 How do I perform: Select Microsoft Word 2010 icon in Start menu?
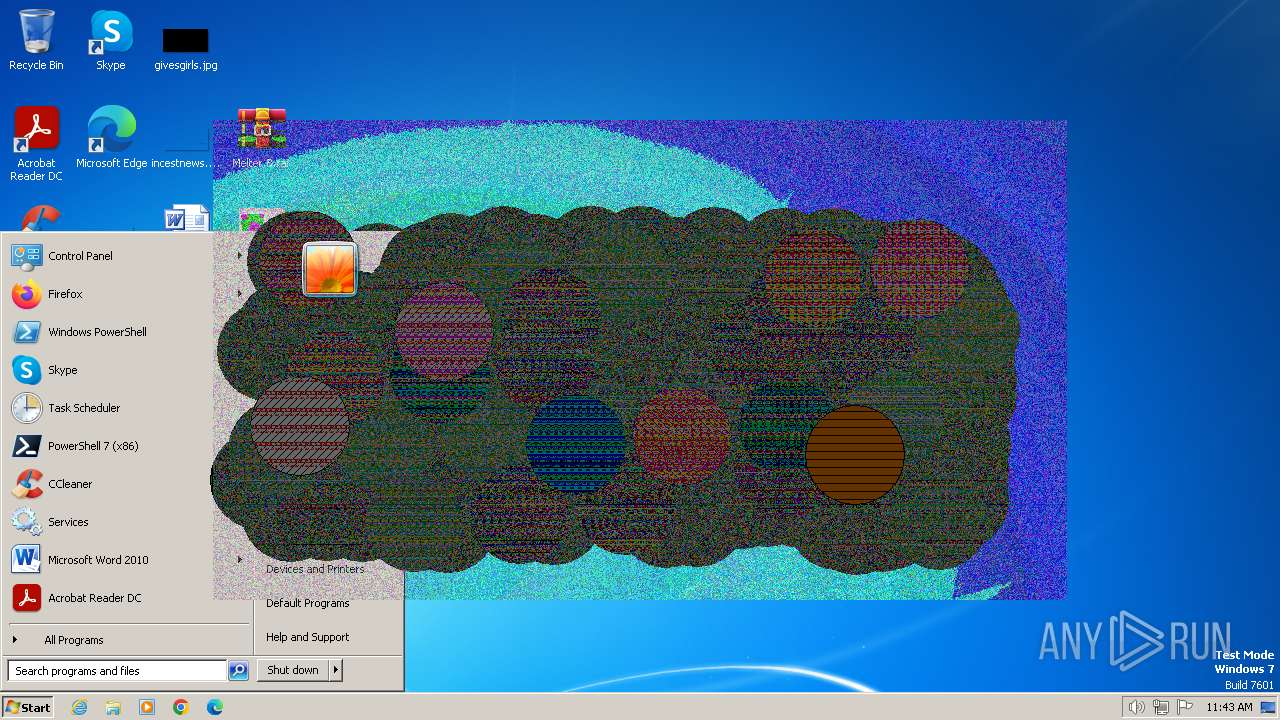click(x=26, y=560)
